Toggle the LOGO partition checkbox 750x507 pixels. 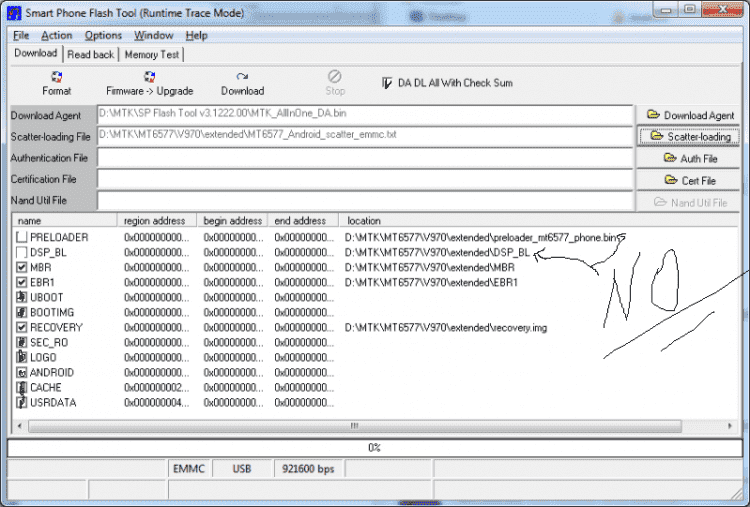click(x=22, y=357)
